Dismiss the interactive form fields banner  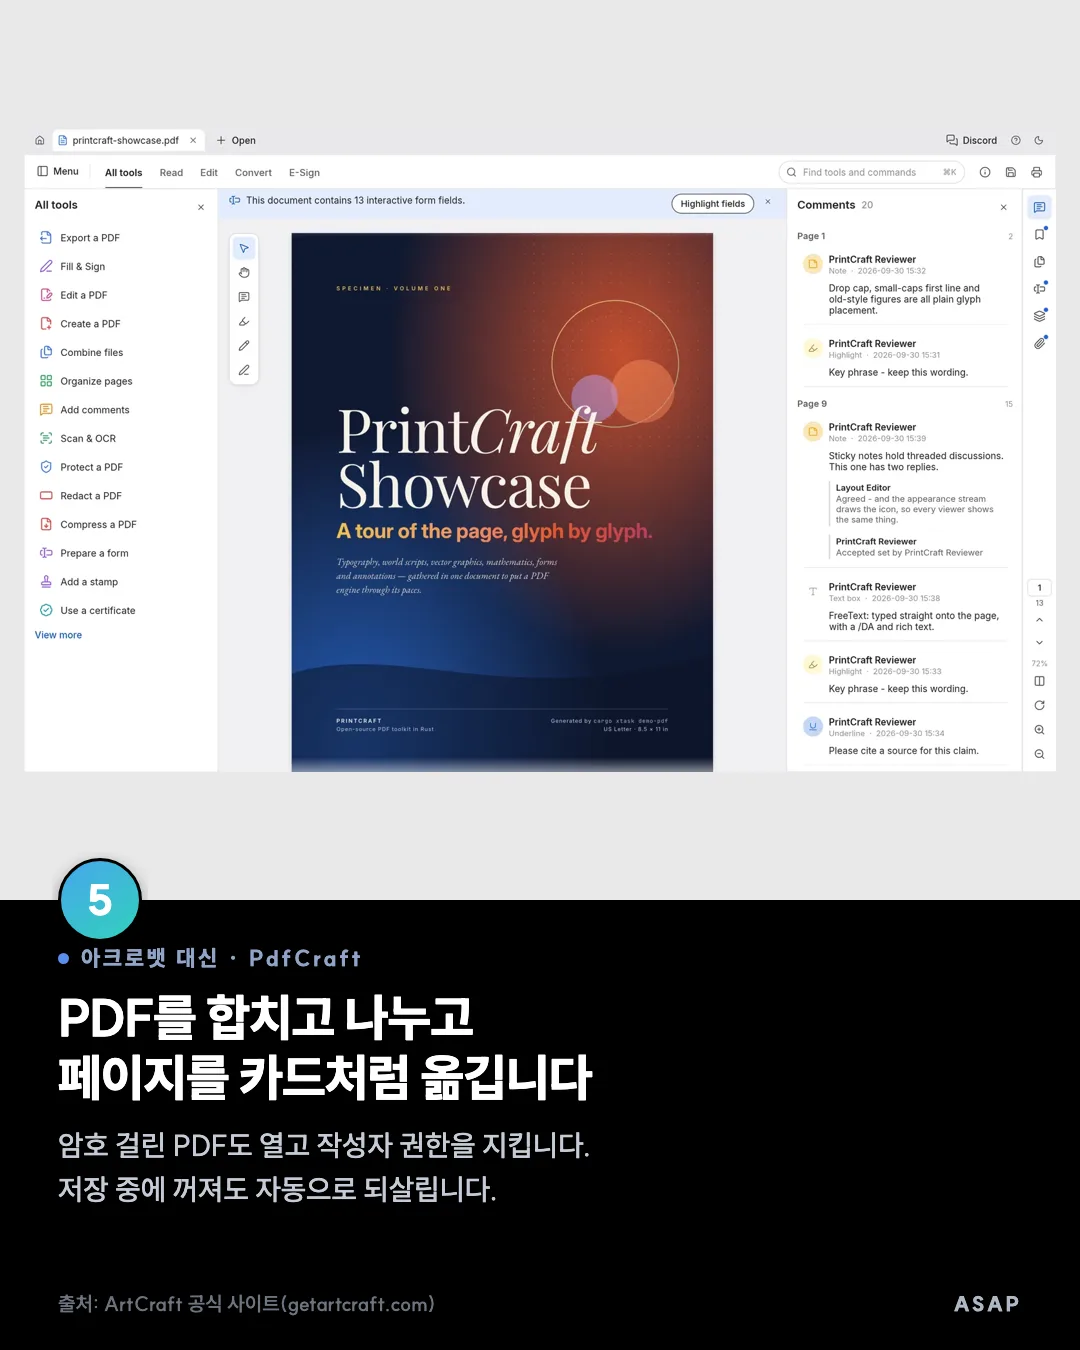click(768, 202)
